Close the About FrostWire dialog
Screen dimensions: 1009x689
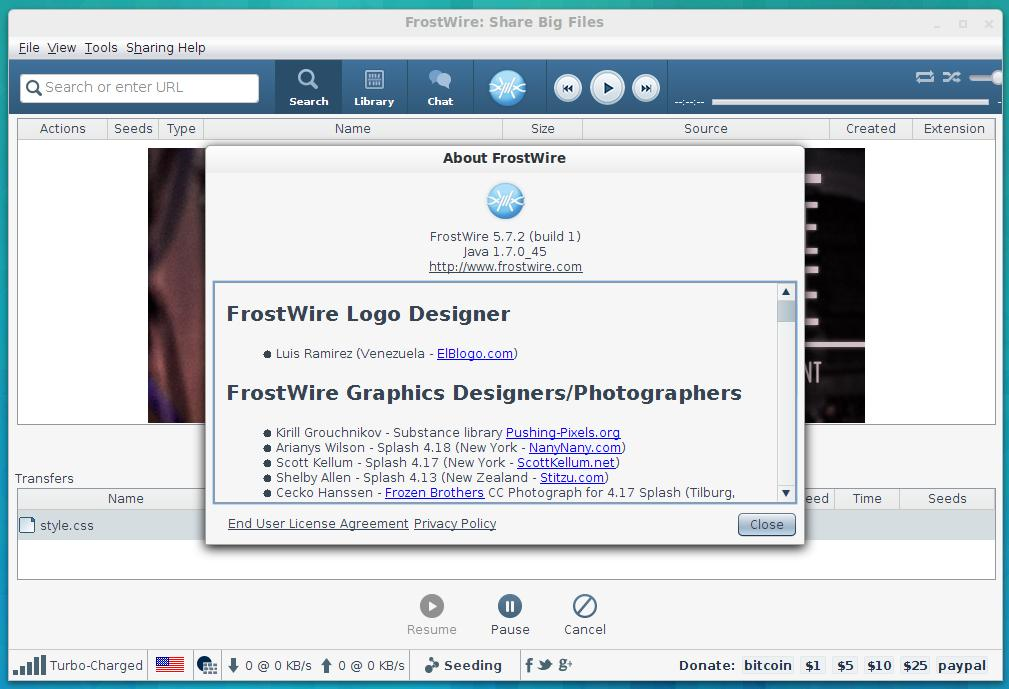(766, 525)
